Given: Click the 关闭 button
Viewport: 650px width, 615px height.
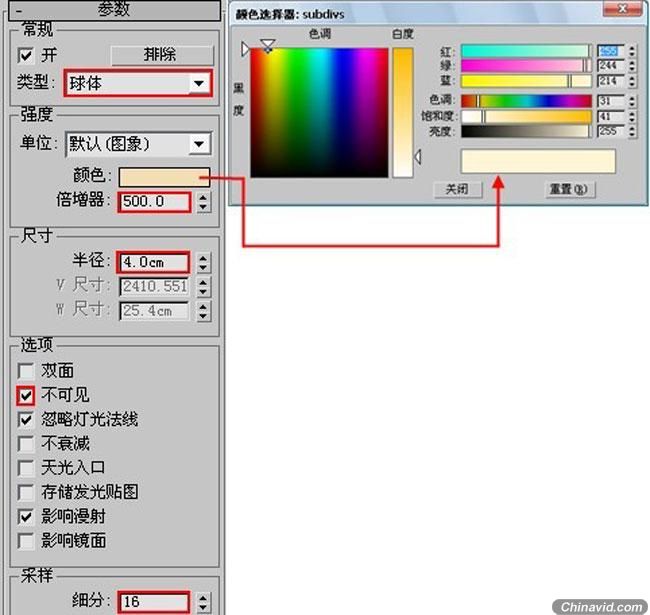Looking at the screenshot, I should [x=458, y=189].
